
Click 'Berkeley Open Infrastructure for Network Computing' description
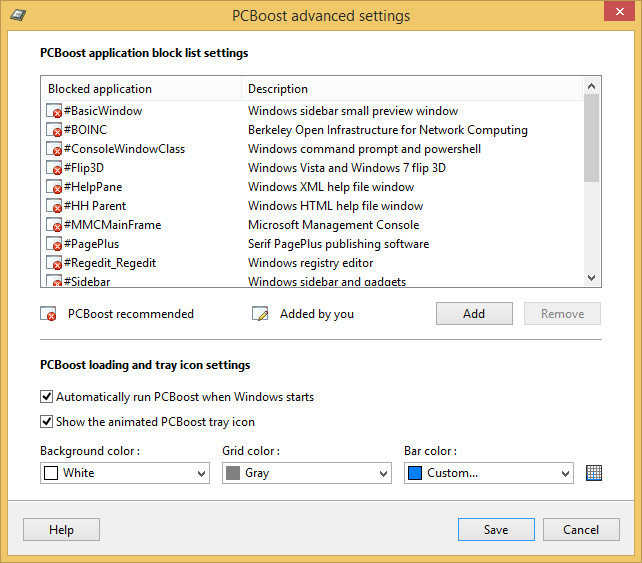(388, 130)
